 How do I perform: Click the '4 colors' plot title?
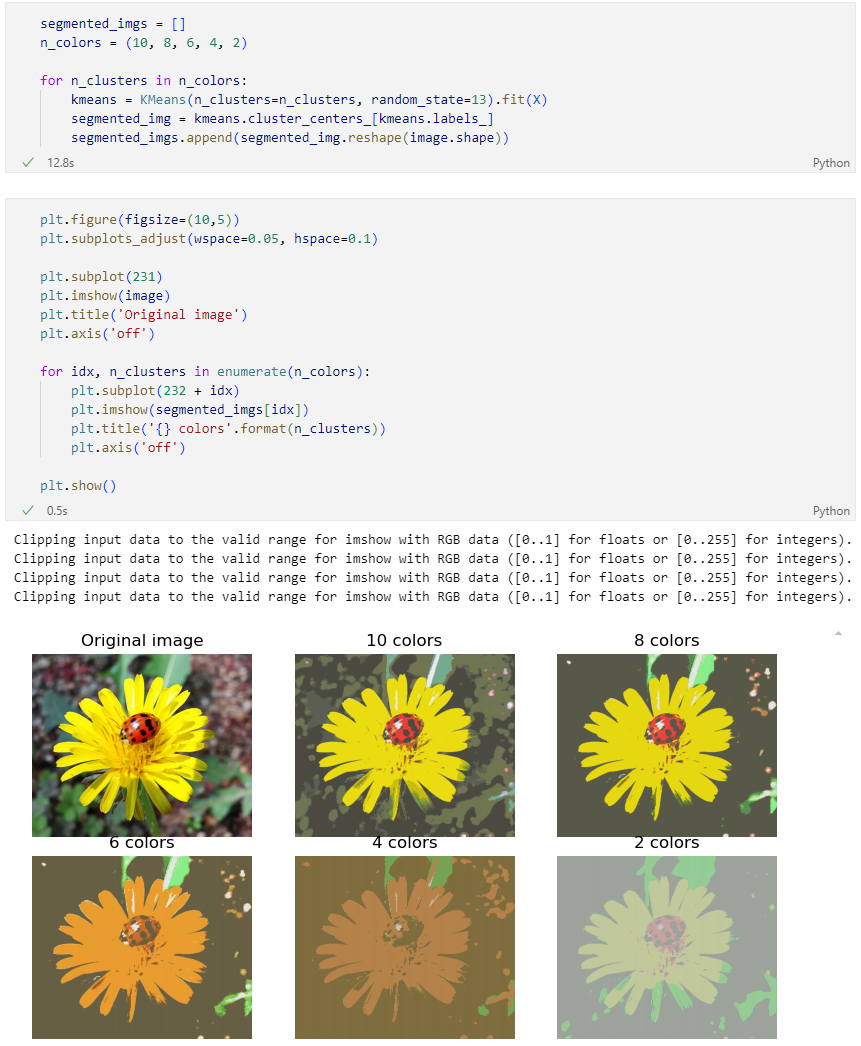point(405,843)
